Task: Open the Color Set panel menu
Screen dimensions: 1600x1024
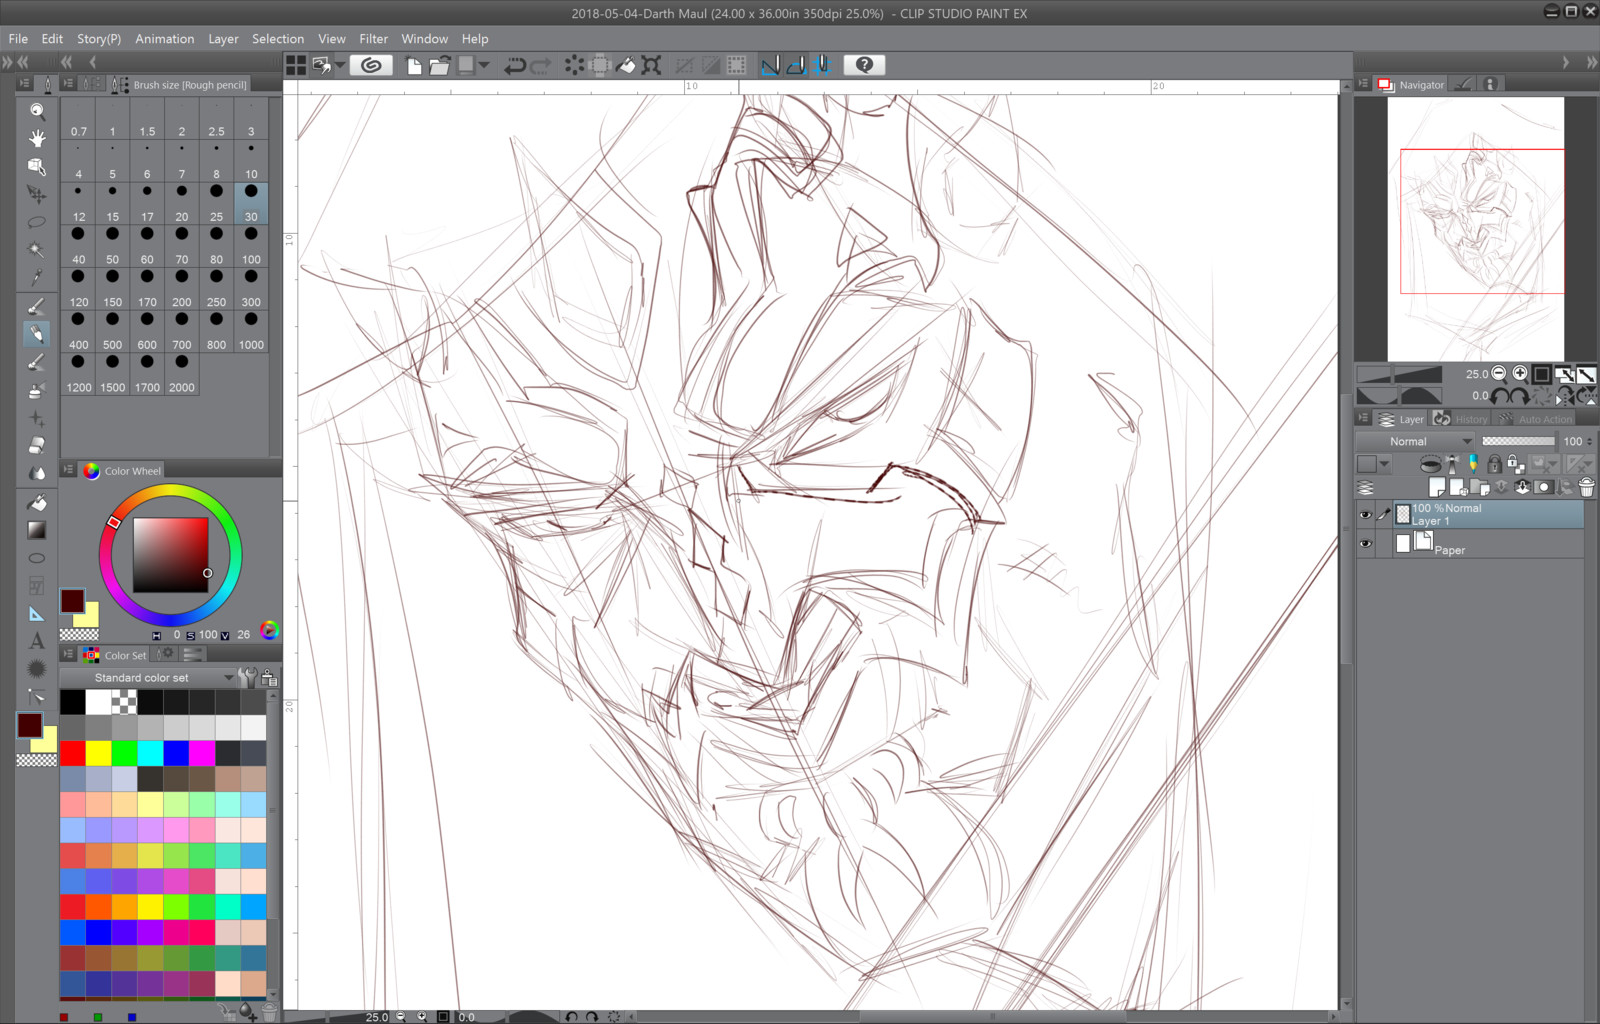Action: click(x=68, y=655)
